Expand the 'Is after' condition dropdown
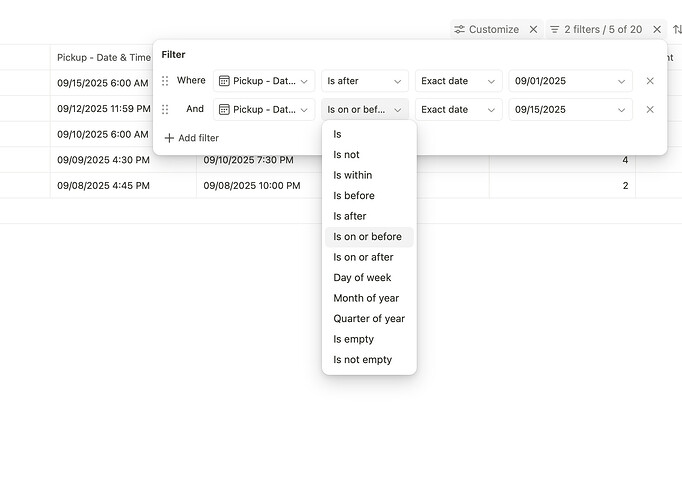Viewport: 682px width, 500px height. click(x=364, y=81)
